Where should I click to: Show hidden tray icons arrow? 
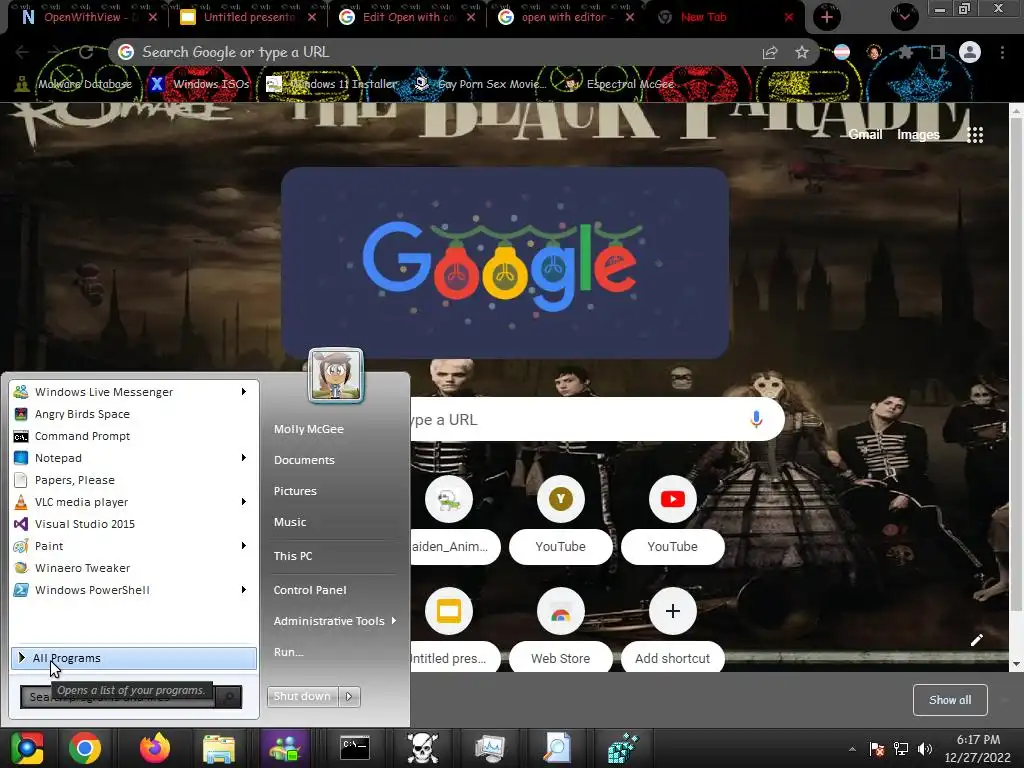(x=852, y=749)
